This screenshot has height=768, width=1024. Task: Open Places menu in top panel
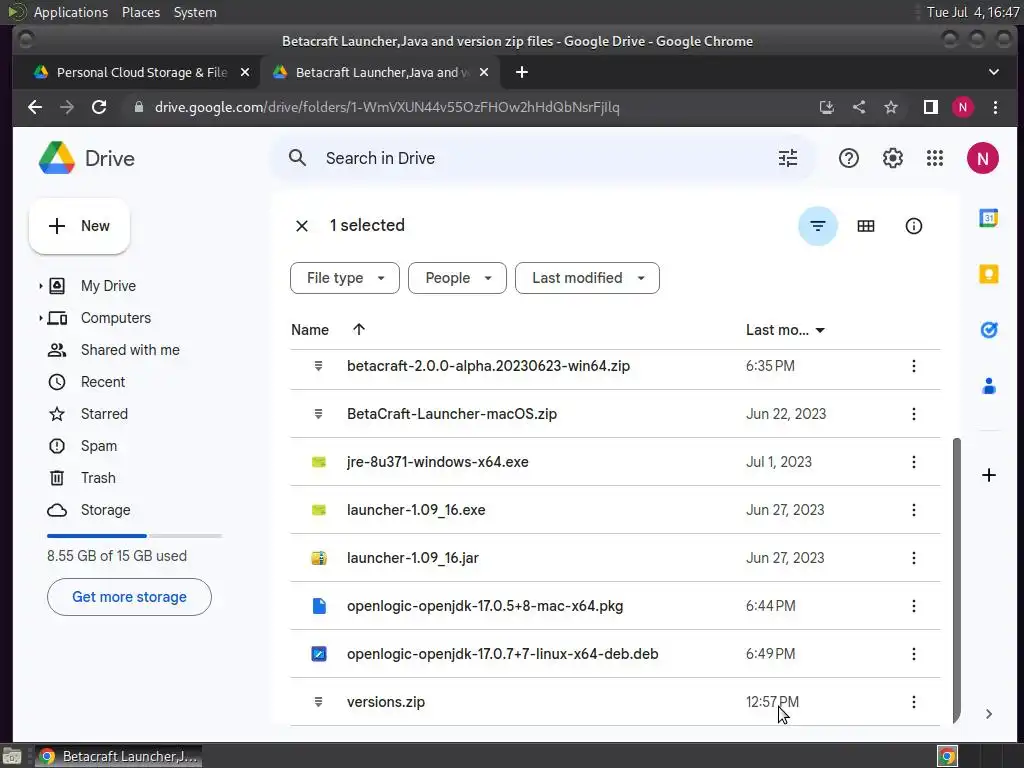click(x=140, y=12)
